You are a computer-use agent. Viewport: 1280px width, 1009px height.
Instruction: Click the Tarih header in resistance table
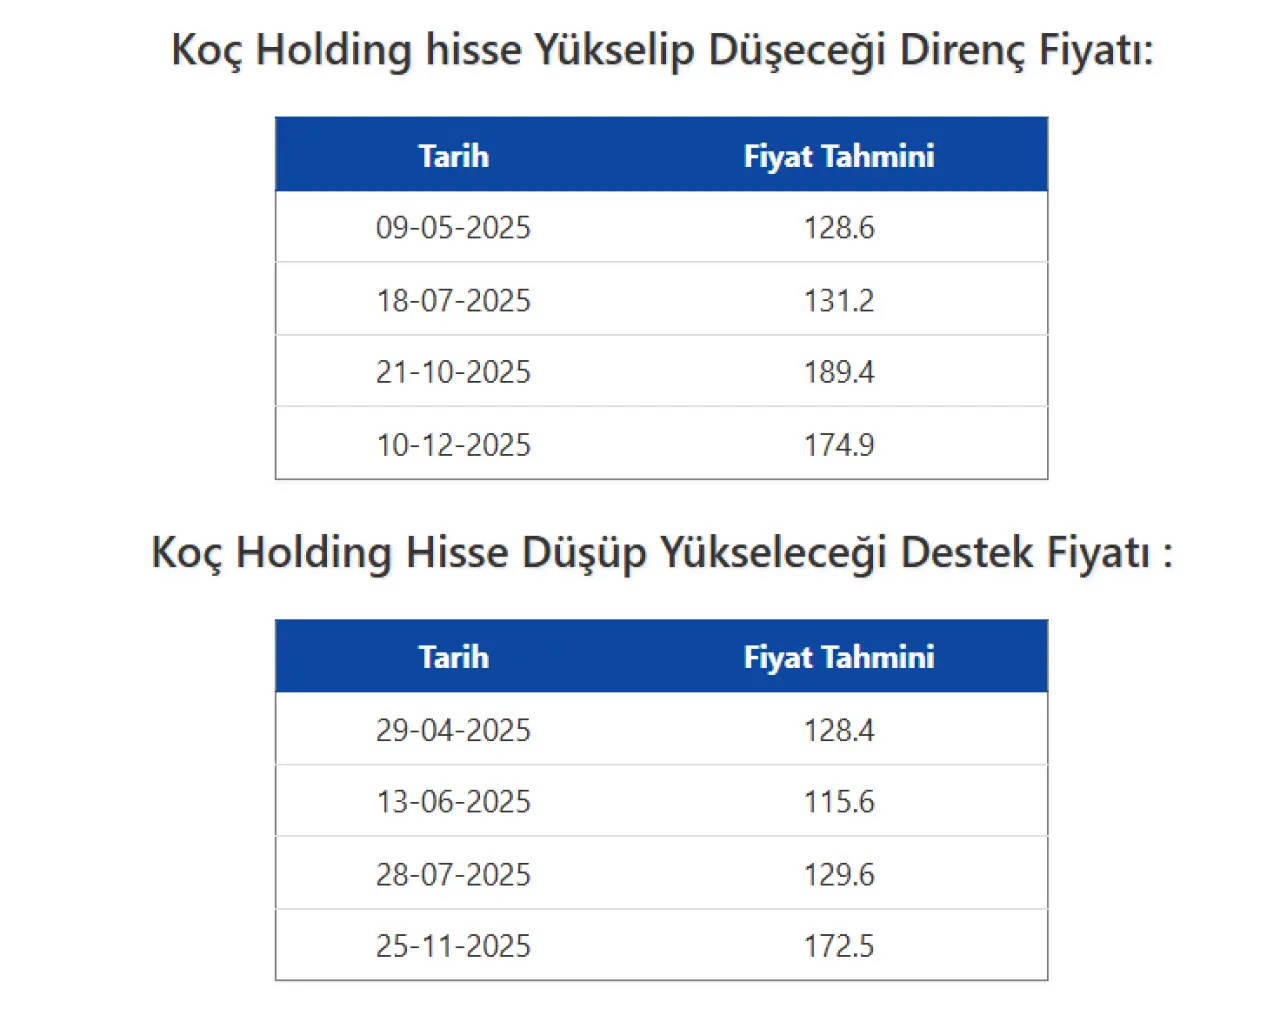click(454, 156)
